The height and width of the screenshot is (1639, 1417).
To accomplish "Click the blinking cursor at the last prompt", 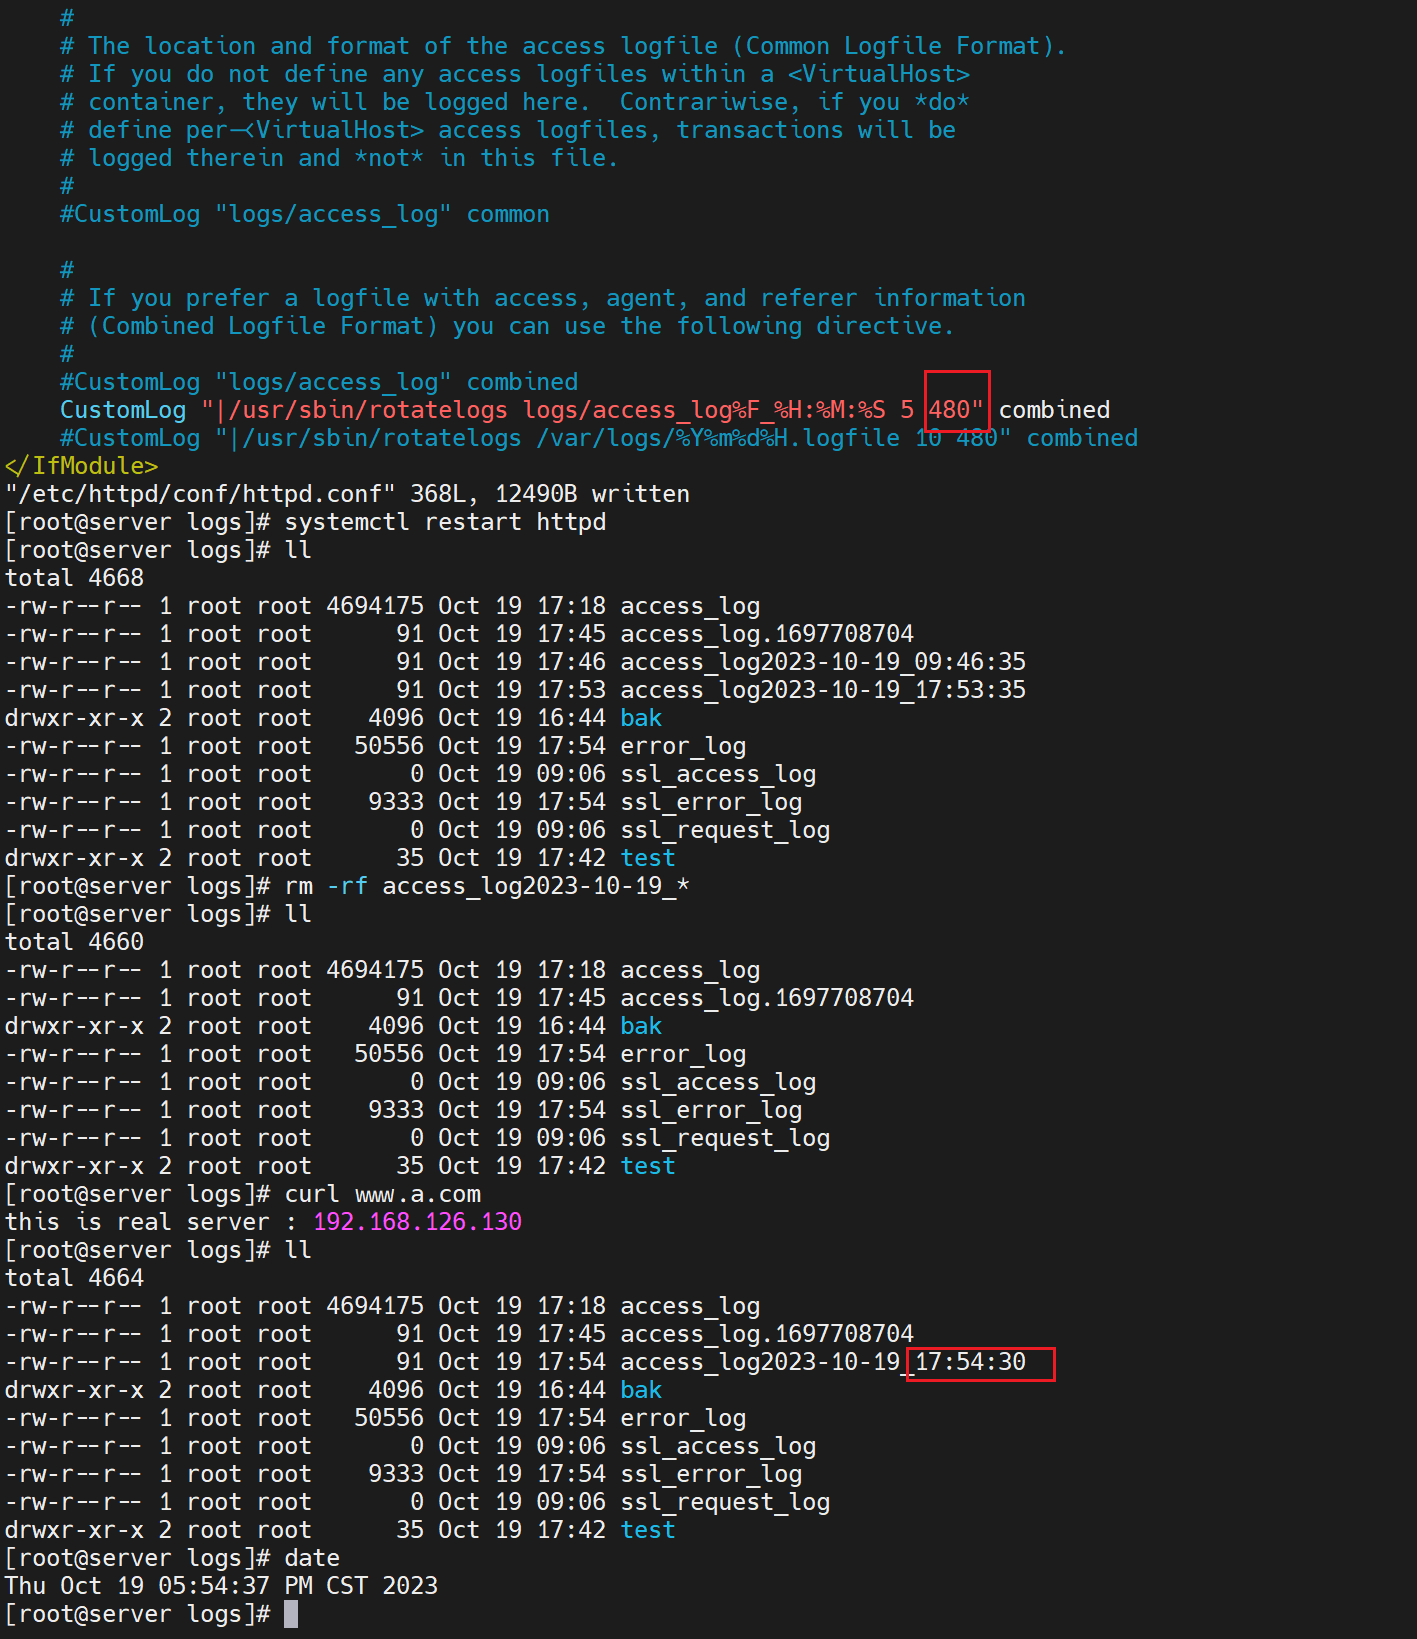I will pyautogui.click(x=291, y=1614).
